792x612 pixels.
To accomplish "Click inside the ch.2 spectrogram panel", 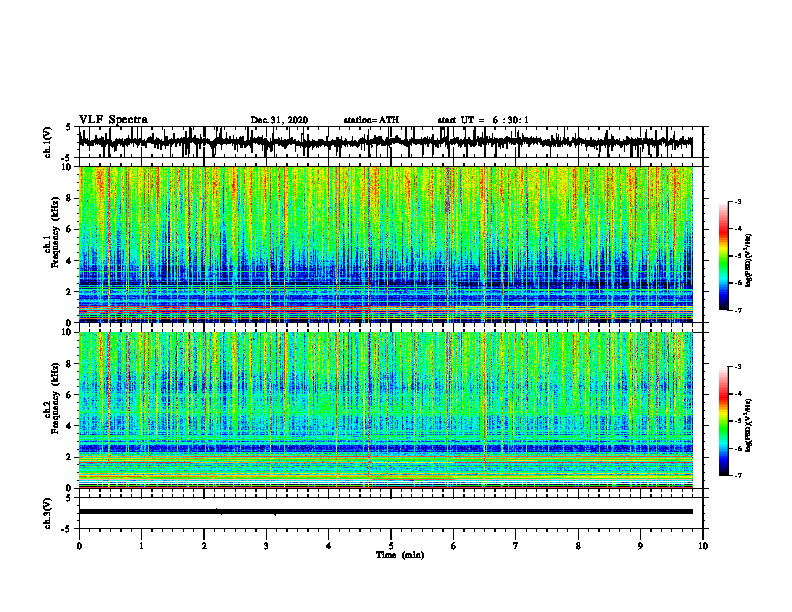I will click(x=386, y=410).
